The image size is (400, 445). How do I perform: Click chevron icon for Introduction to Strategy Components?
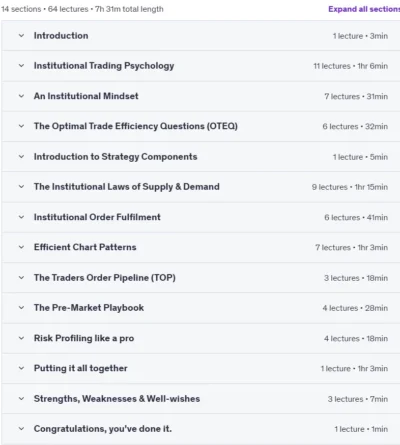(x=21, y=156)
